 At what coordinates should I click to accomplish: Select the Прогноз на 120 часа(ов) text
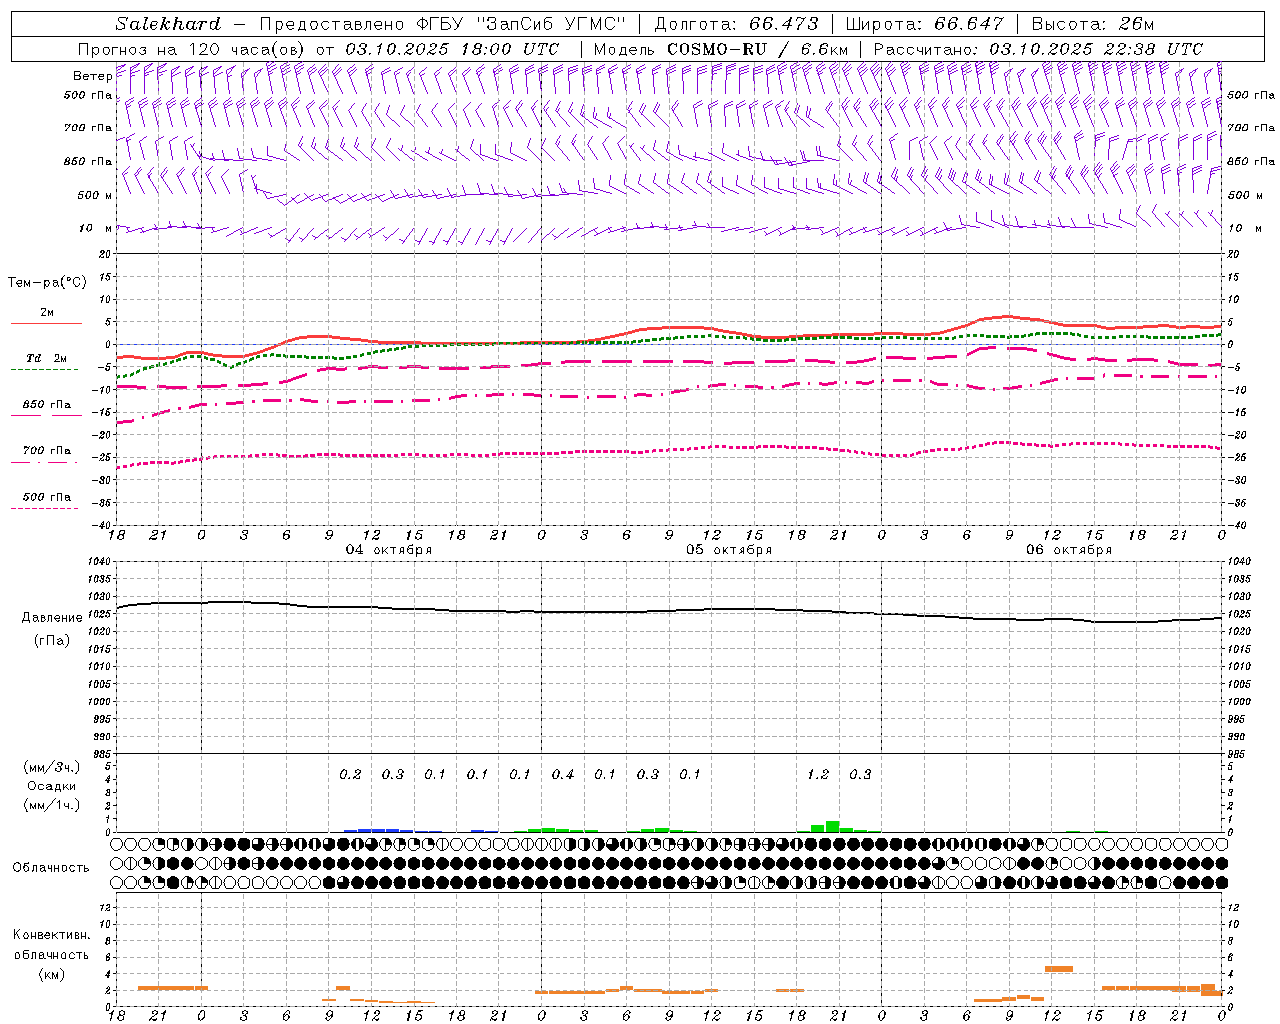coord(193,49)
